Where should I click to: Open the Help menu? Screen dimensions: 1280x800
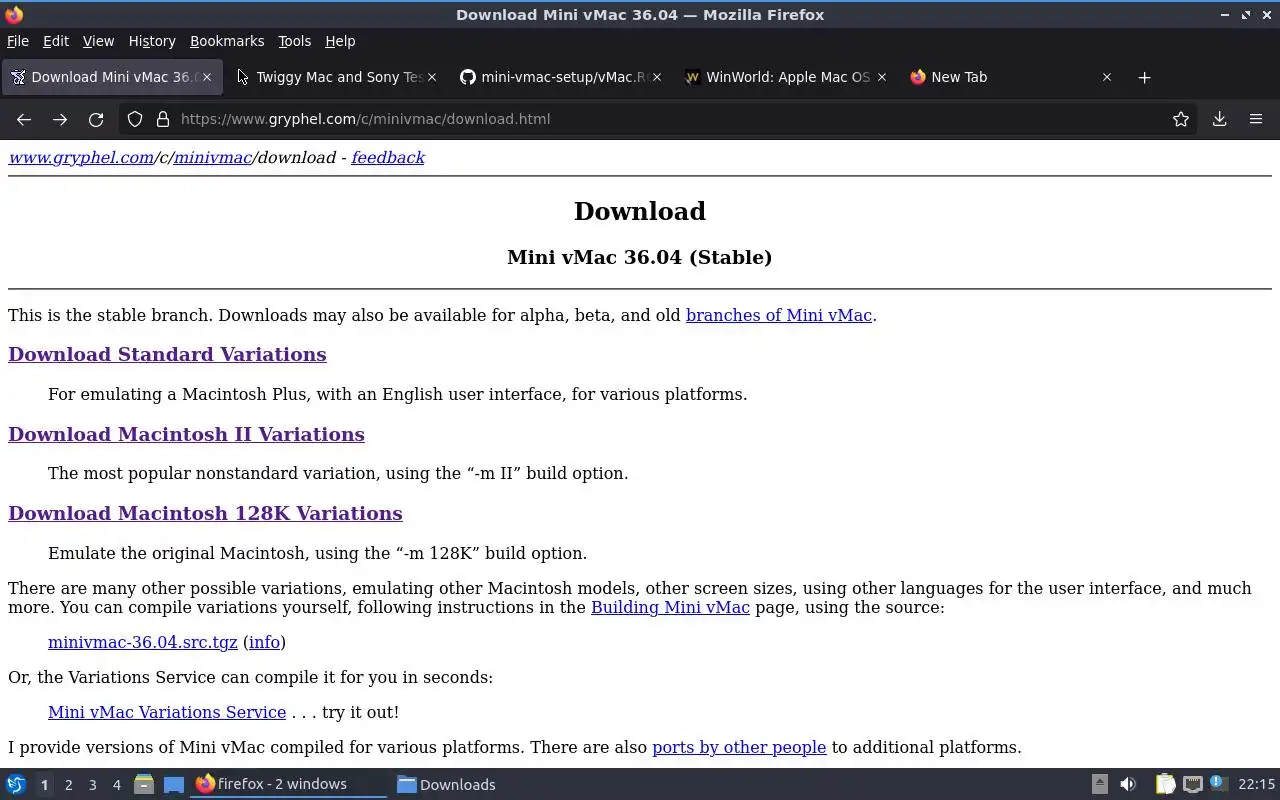[x=340, y=41]
